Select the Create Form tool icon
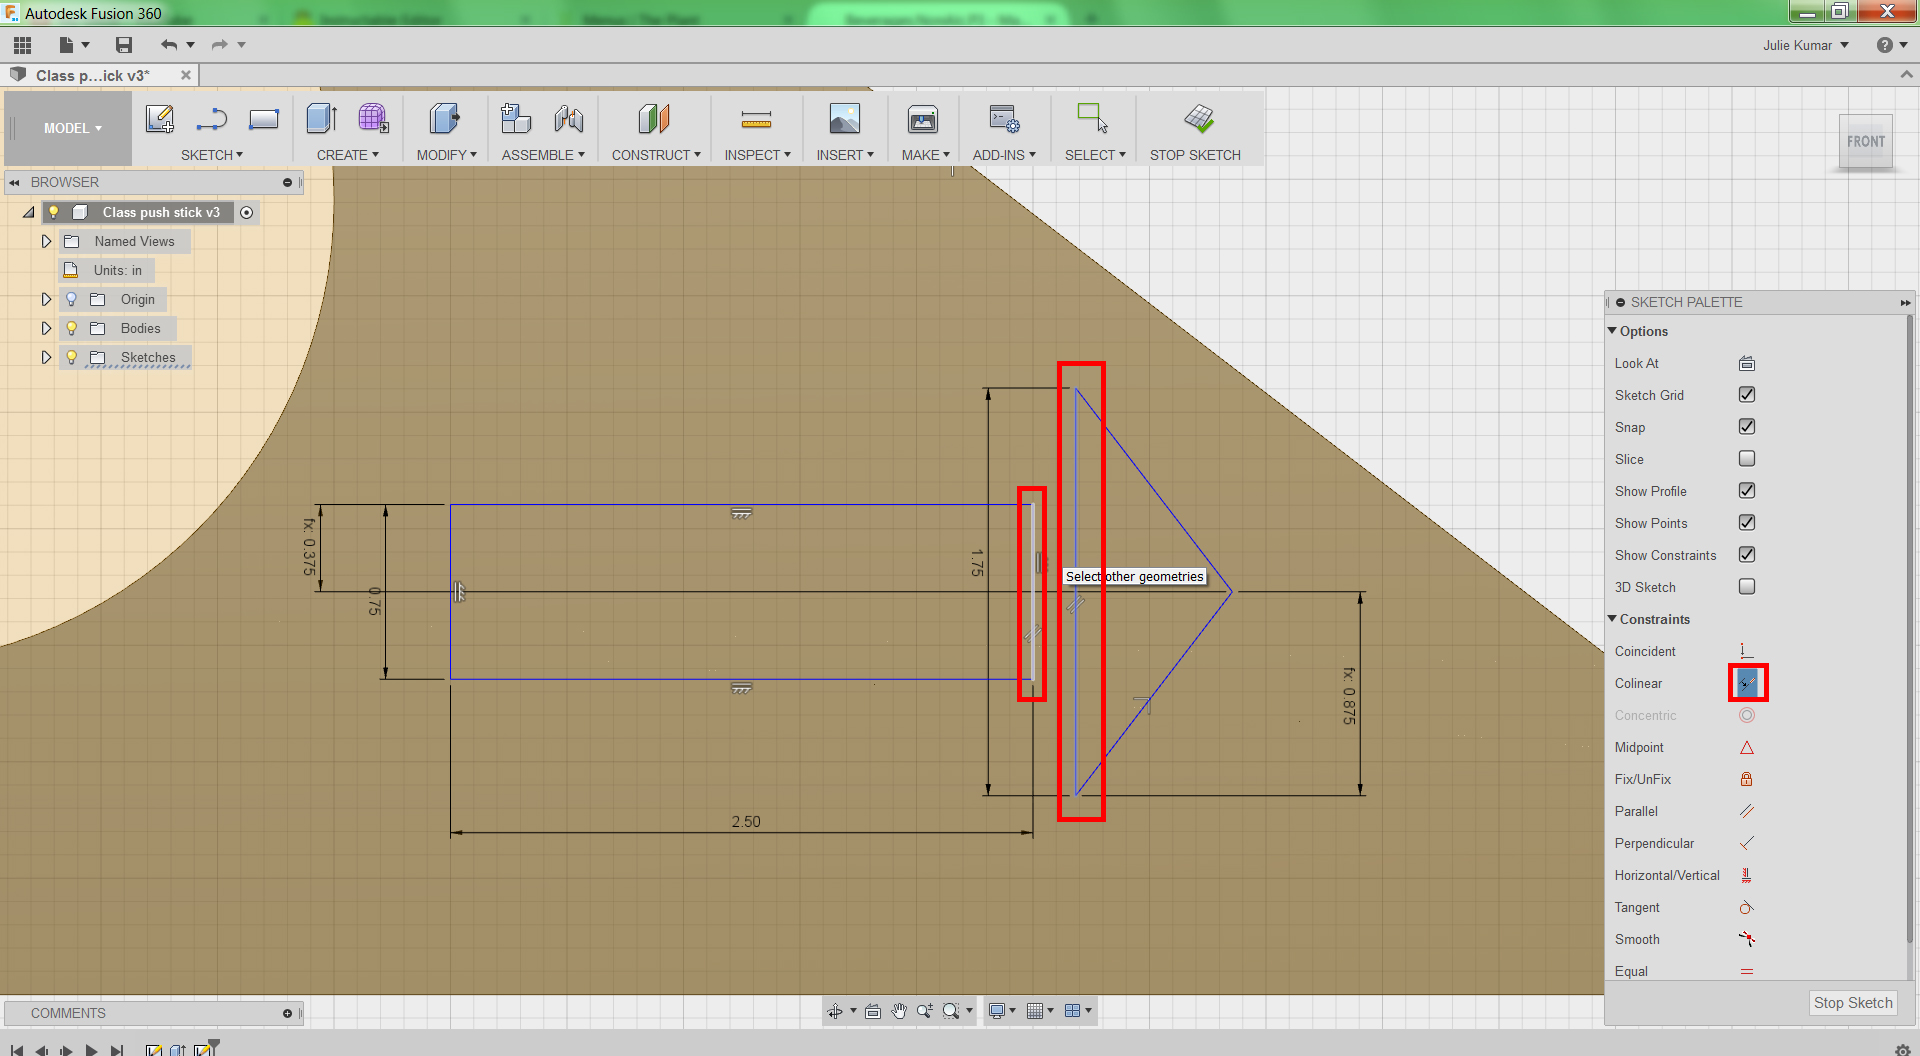This screenshot has width=1920, height=1056. pyautogui.click(x=373, y=119)
